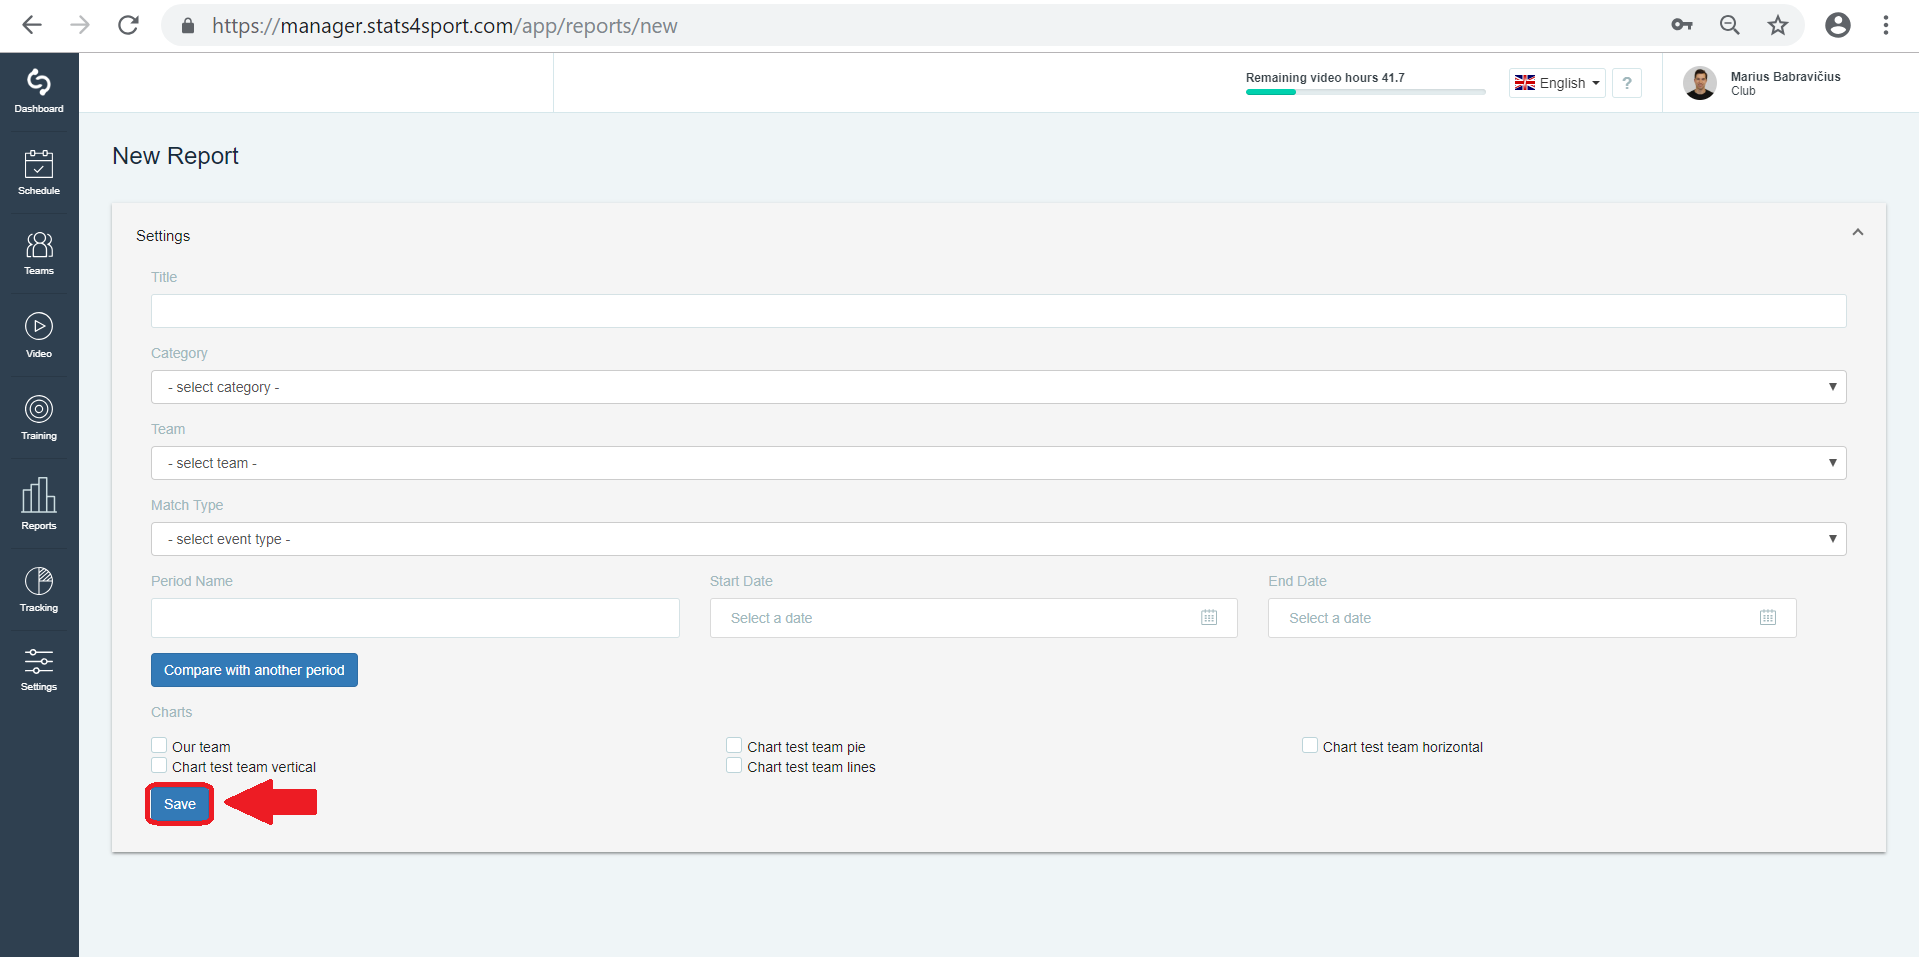The width and height of the screenshot is (1919, 957).
Task: Open Start Date calendar icon
Action: tap(1209, 618)
